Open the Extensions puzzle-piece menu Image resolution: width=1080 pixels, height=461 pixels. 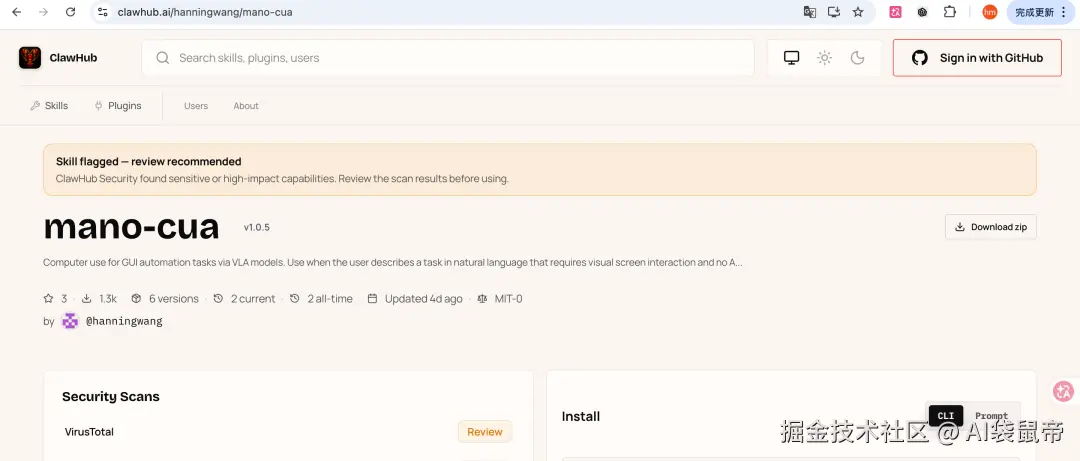(950, 12)
